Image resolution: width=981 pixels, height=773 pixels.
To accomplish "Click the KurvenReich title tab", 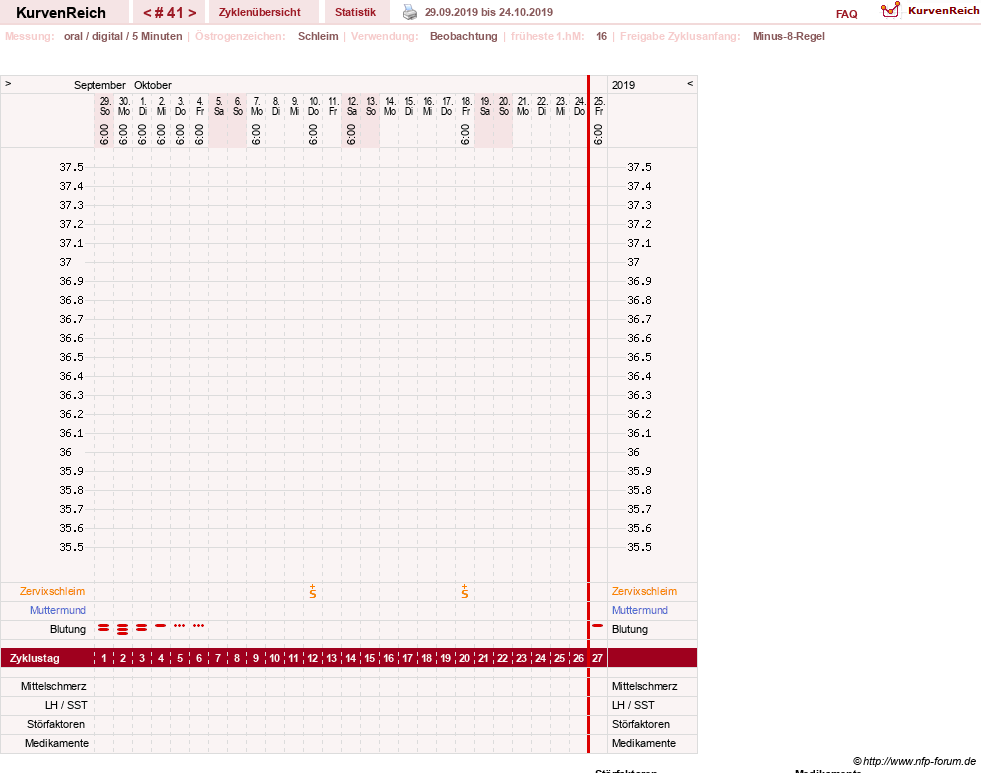I will point(61,13).
